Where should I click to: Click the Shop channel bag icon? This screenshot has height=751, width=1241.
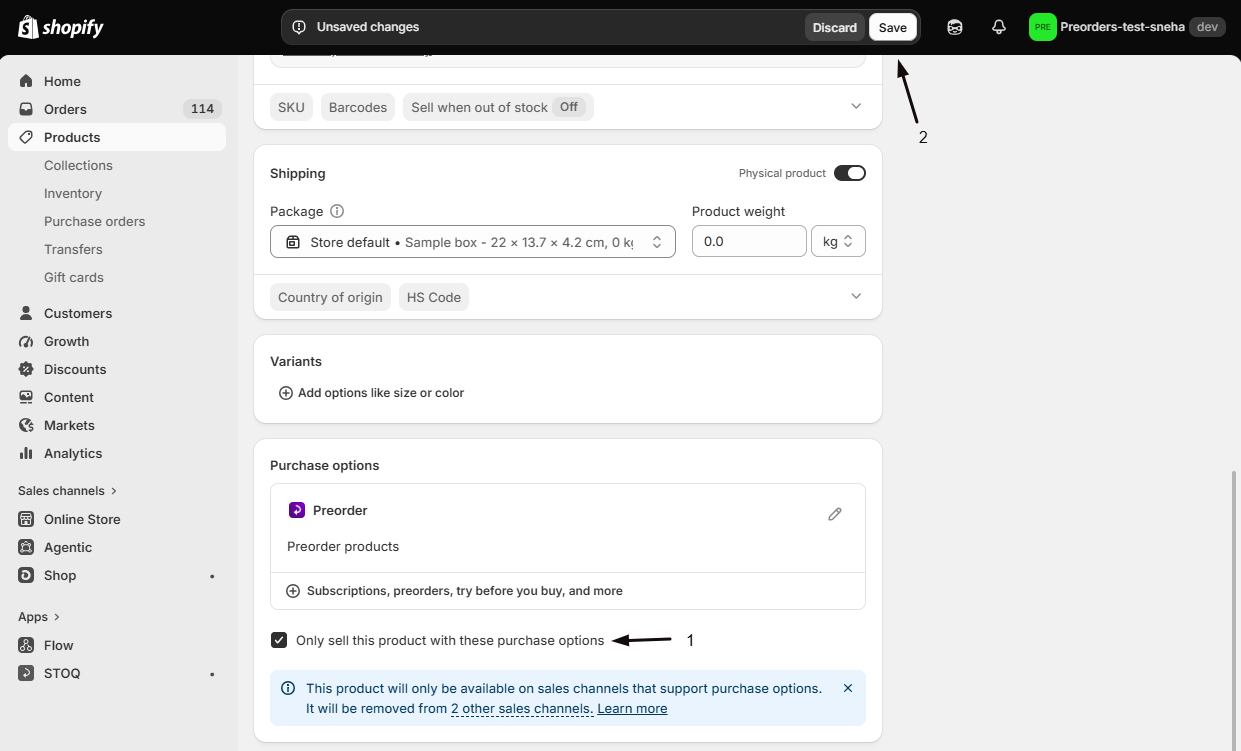(x=26, y=575)
